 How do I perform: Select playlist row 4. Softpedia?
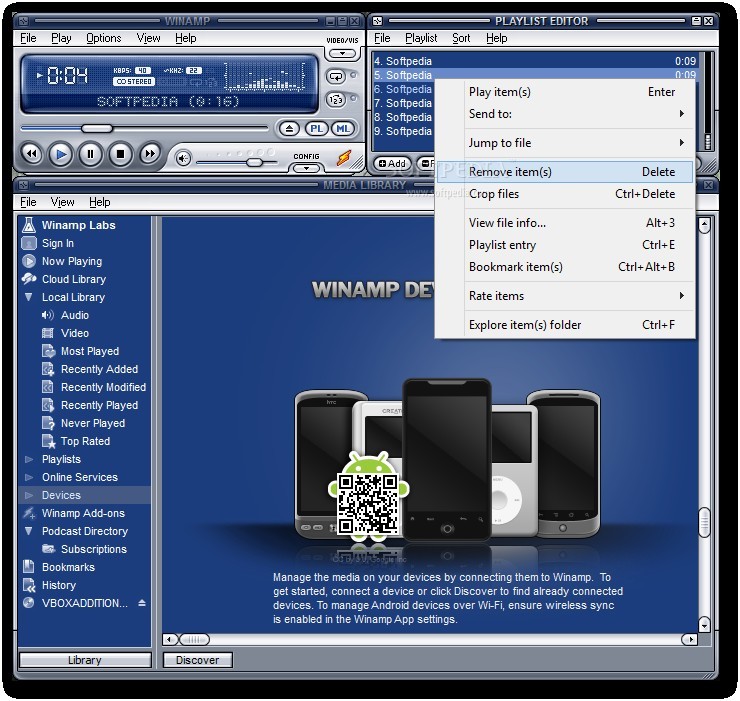click(x=535, y=61)
